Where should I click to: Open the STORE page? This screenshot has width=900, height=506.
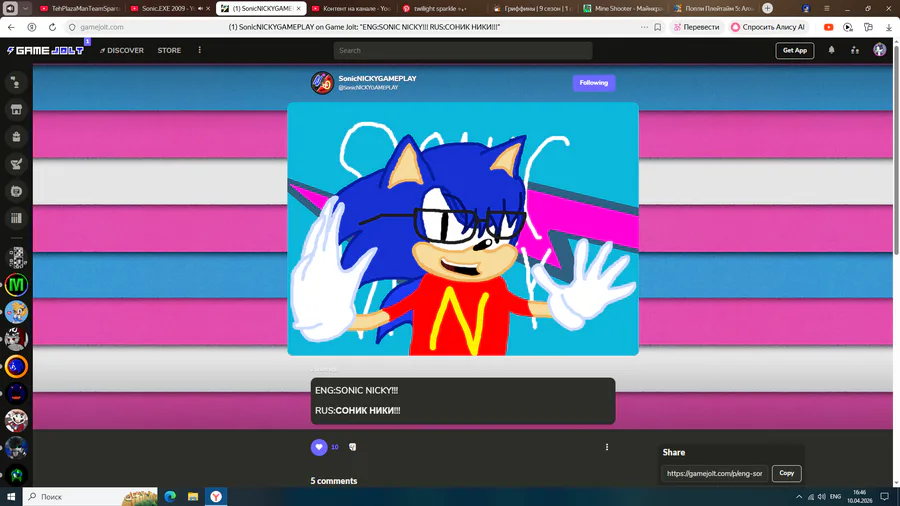coord(169,50)
